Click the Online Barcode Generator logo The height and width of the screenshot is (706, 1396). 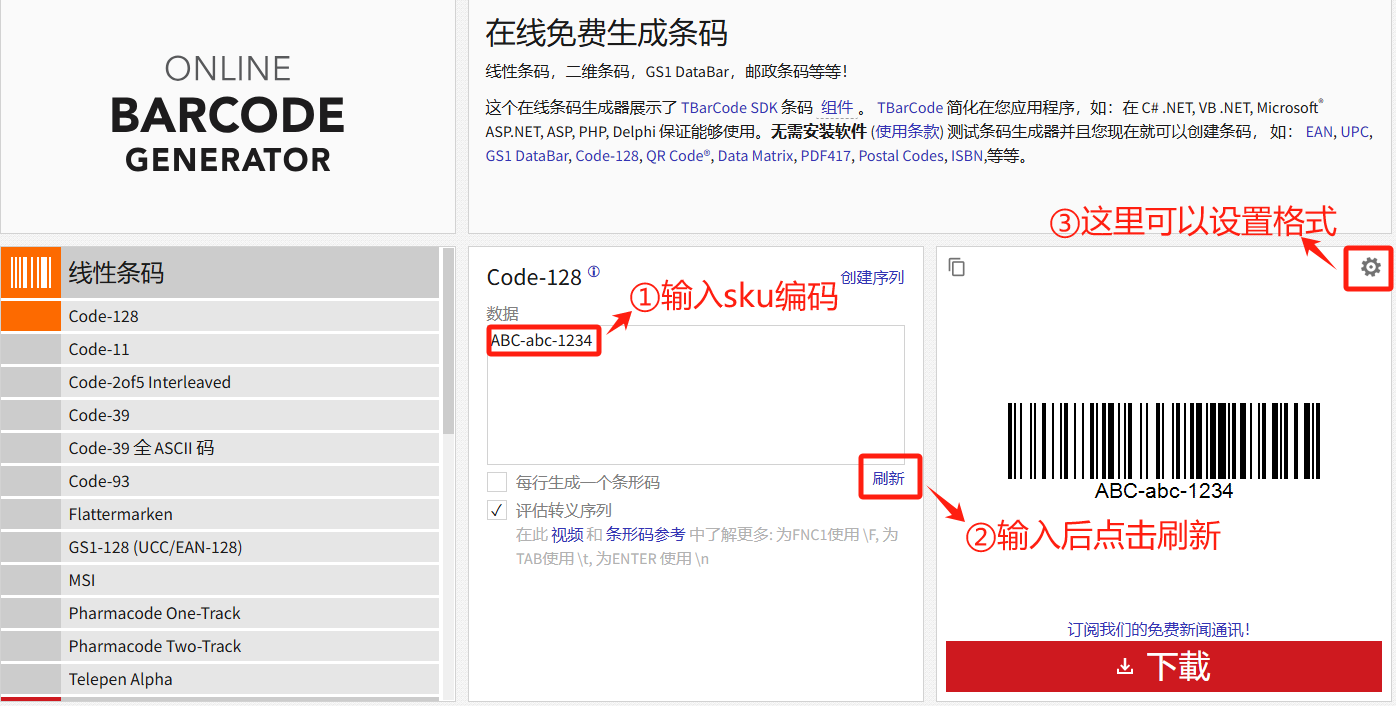(x=228, y=114)
